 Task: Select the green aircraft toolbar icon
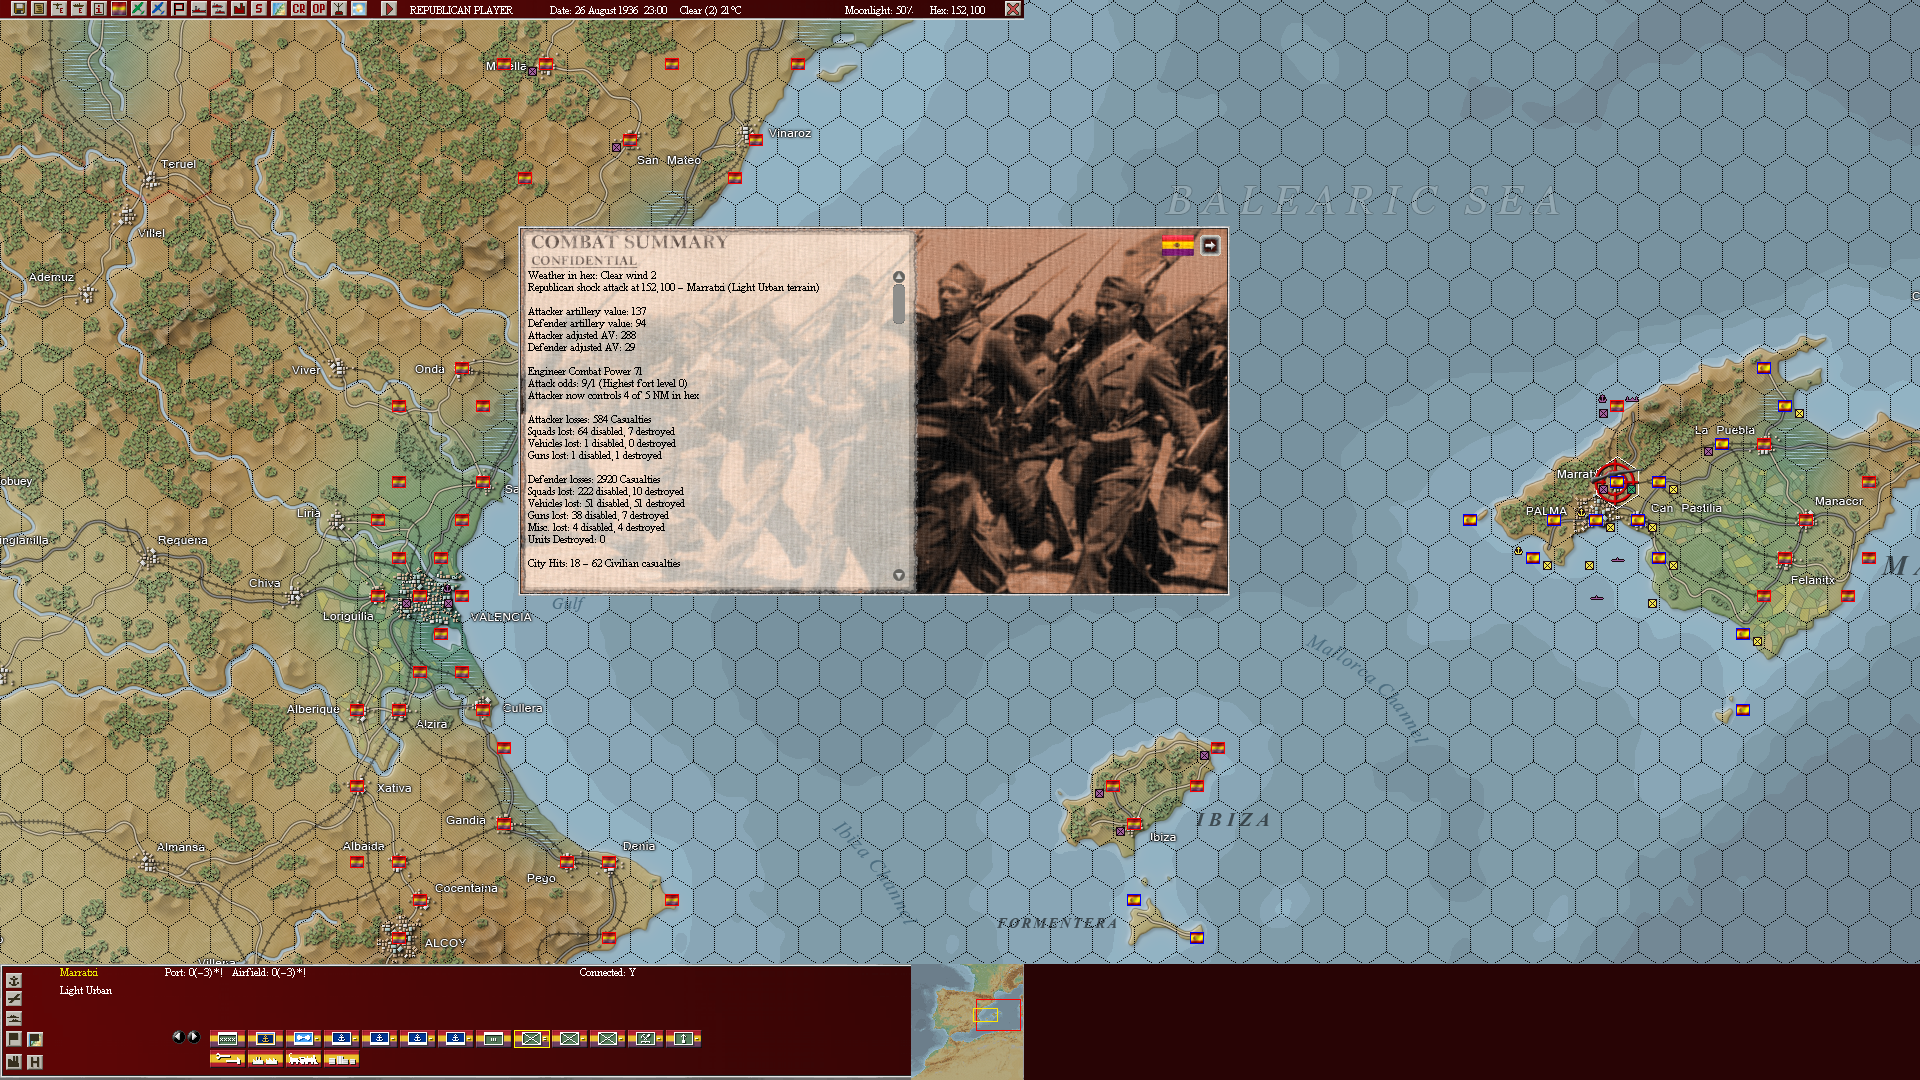pos(138,8)
